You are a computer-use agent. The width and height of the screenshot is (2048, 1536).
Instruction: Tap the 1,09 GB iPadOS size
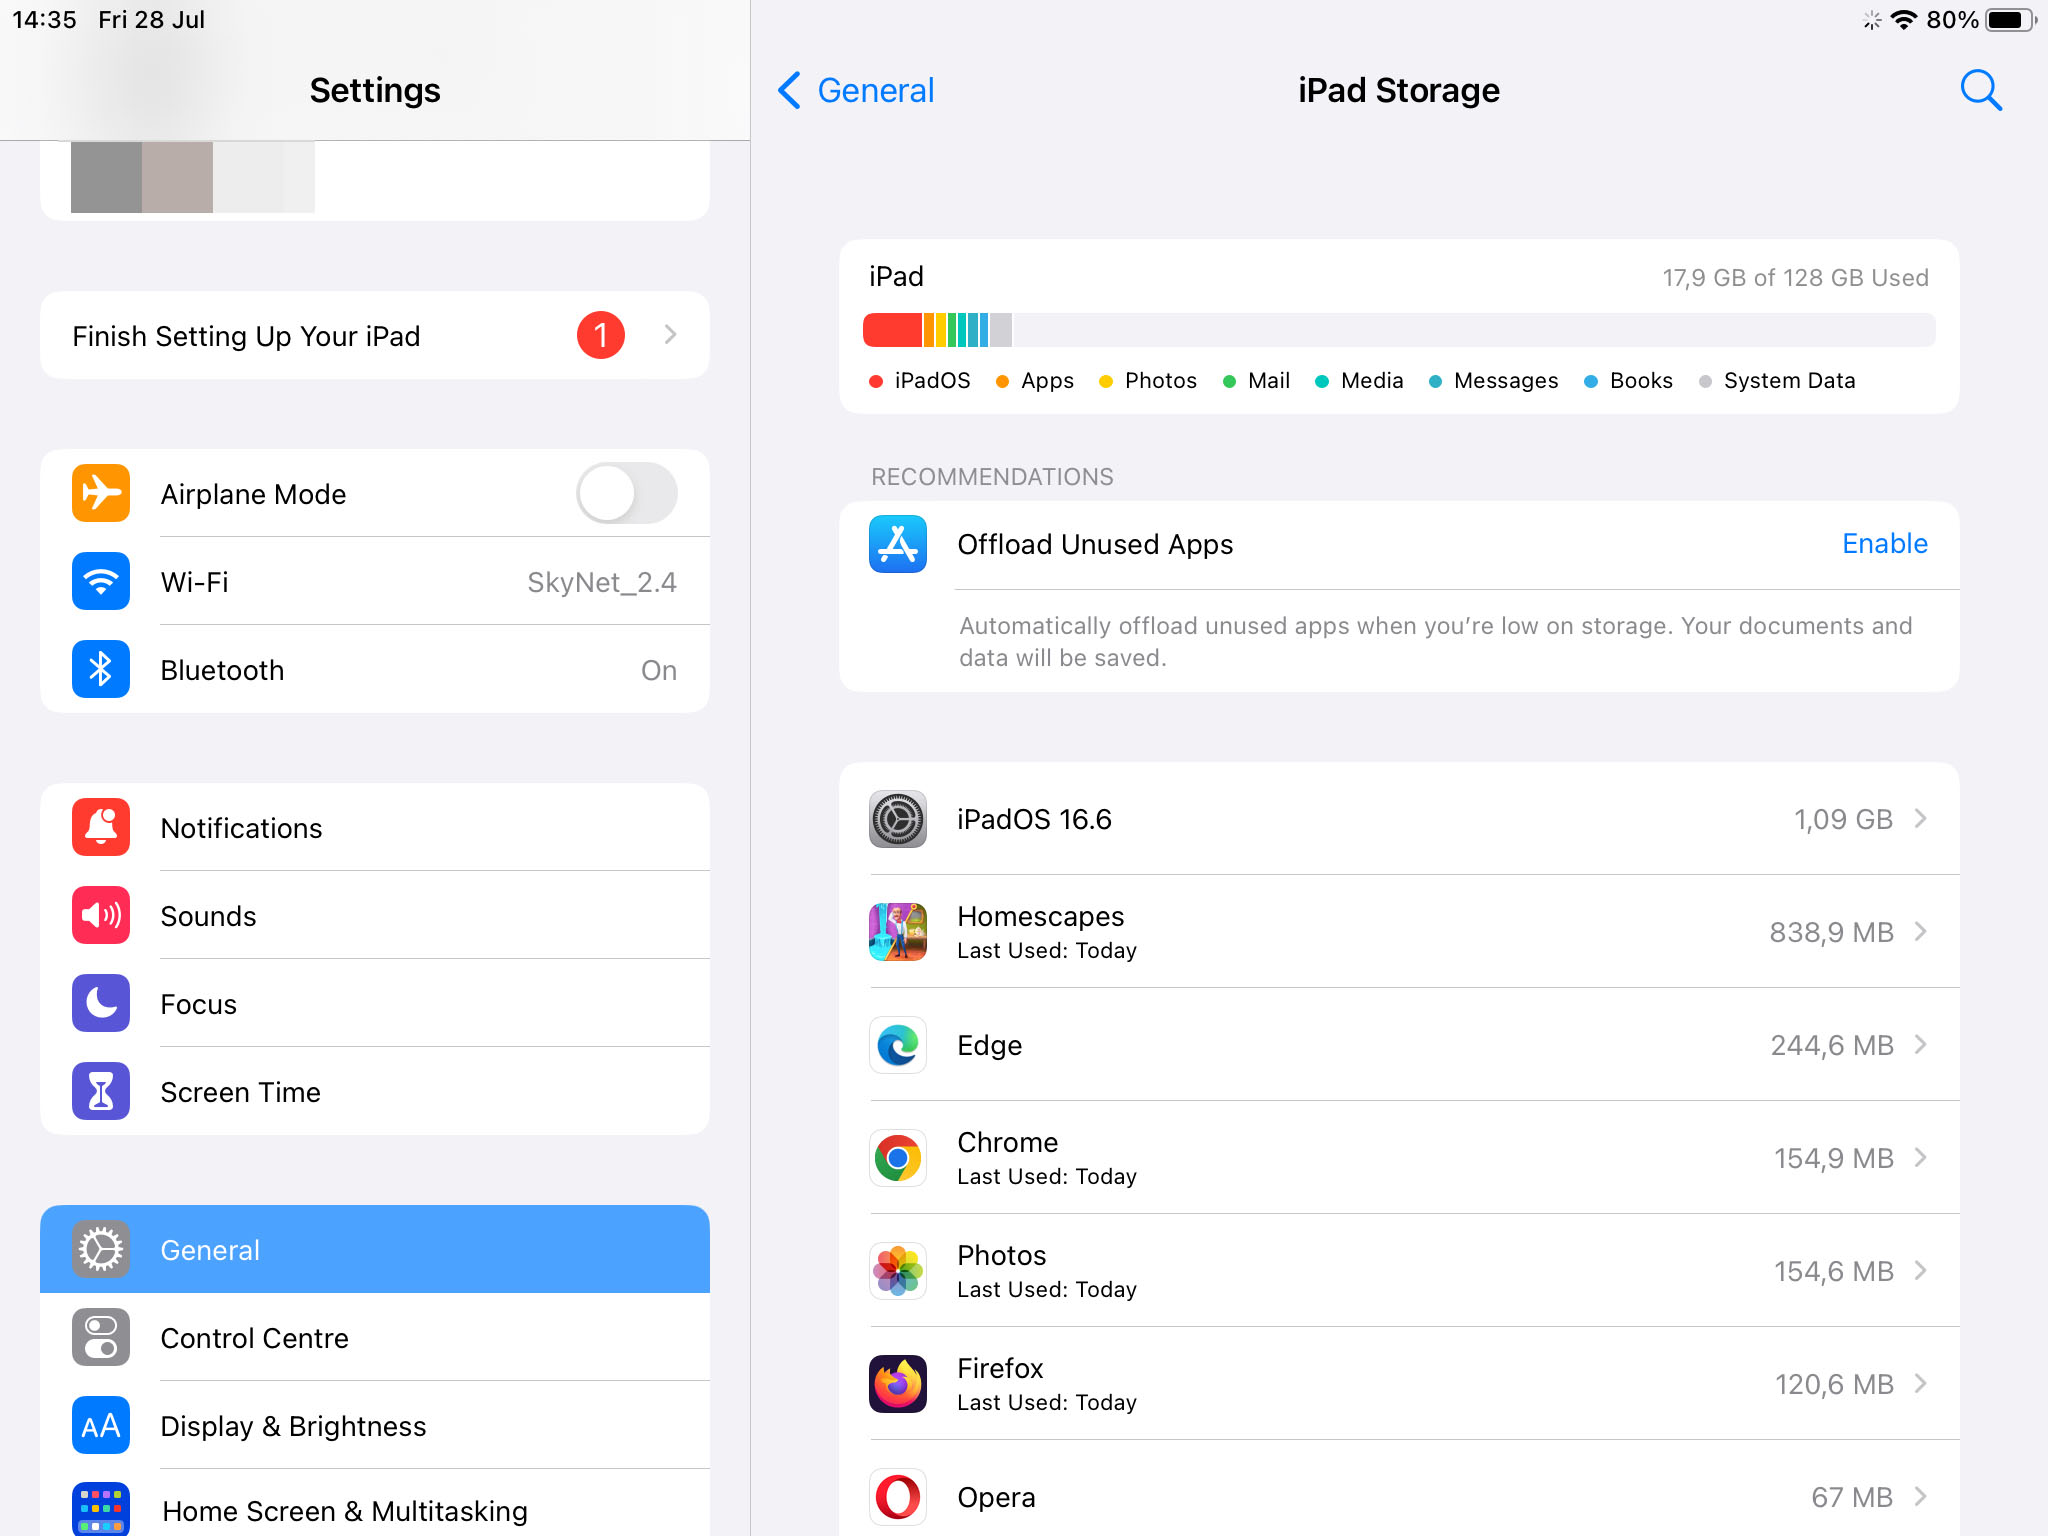pos(1843,819)
